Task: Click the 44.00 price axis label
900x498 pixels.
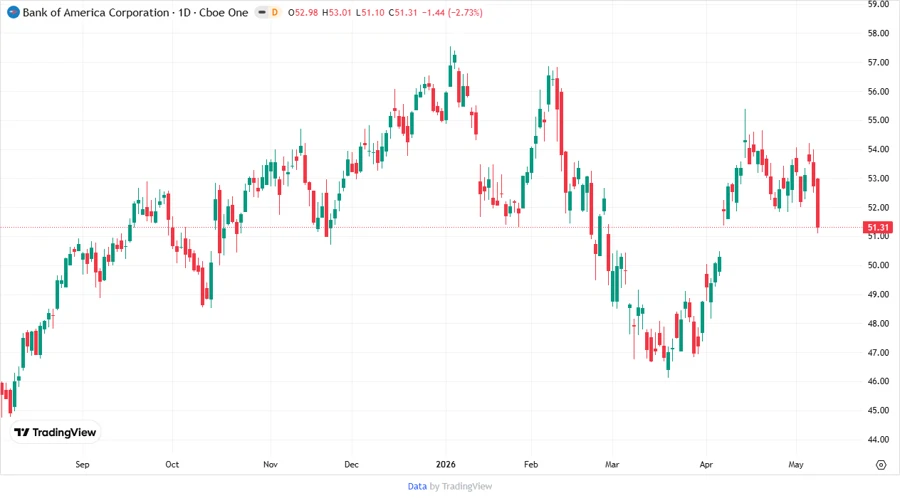Action: [x=878, y=439]
